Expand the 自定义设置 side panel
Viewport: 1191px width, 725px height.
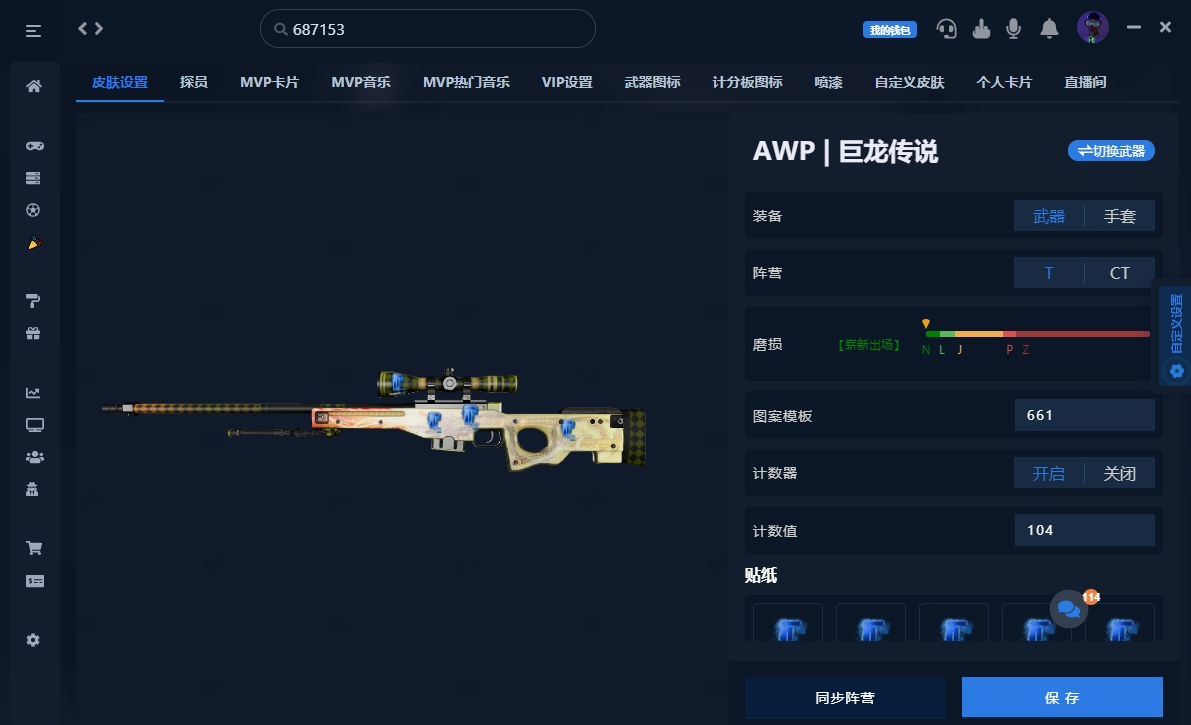(1176, 333)
